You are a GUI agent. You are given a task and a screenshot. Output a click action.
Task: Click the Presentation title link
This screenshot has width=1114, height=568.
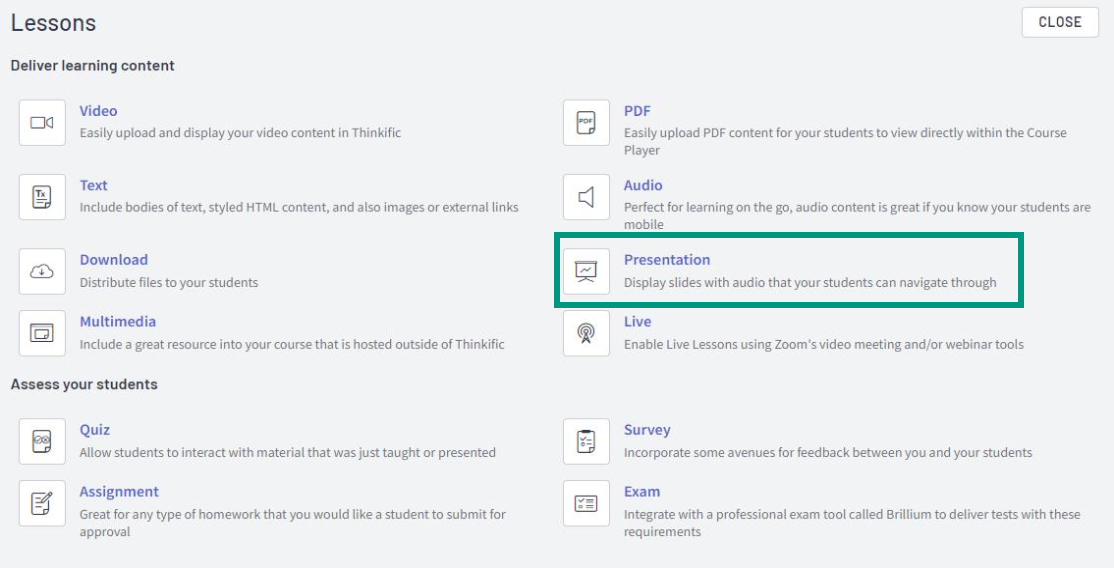pyautogui.click(x=667, y=259)
